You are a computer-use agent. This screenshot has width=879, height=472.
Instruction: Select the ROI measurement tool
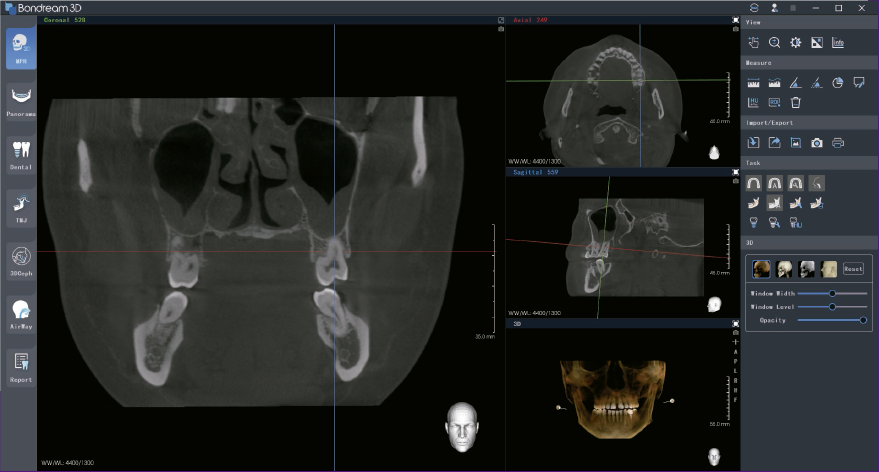click(774, 103)
